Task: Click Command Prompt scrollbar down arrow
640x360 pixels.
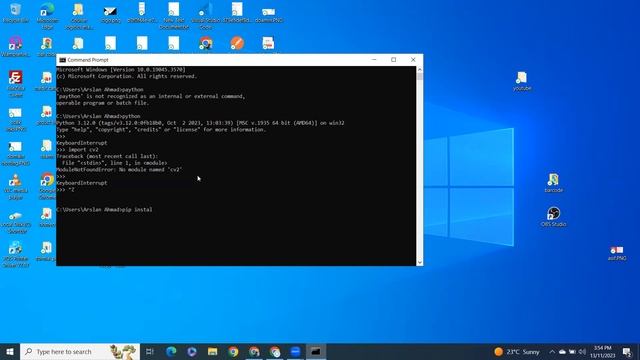Action: click(420, 262)
